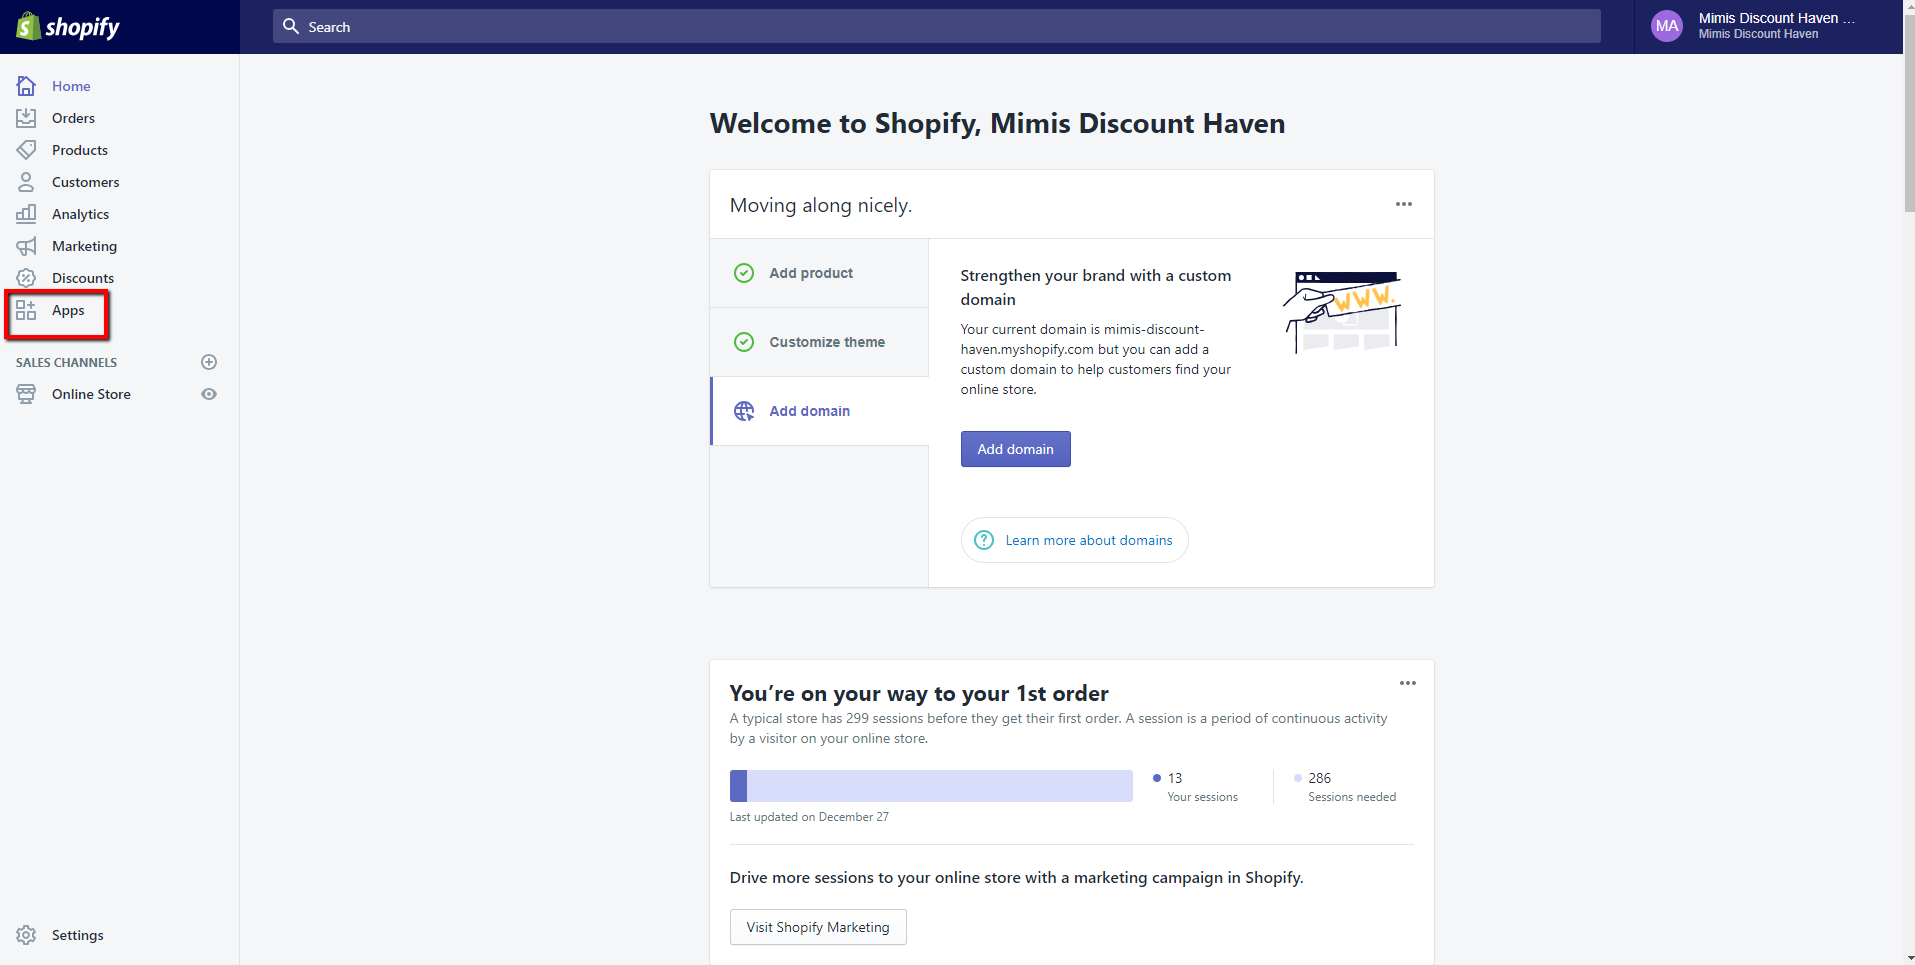
Task: Open Home in the sidebar
Action: point(71,86)
